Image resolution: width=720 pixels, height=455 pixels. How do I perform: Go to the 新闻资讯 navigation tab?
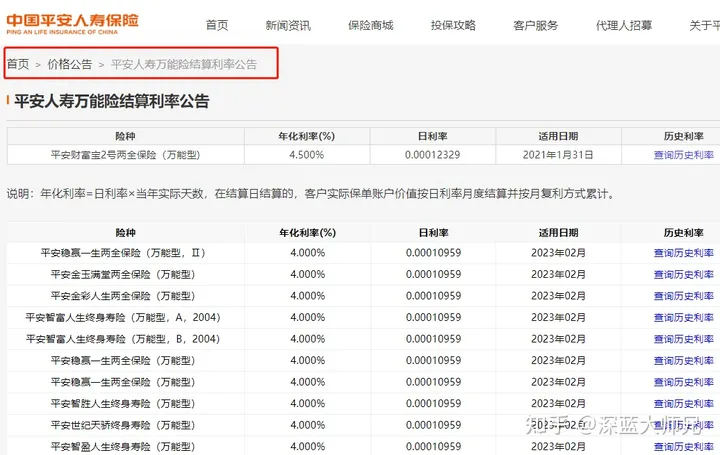coord(288,25)
